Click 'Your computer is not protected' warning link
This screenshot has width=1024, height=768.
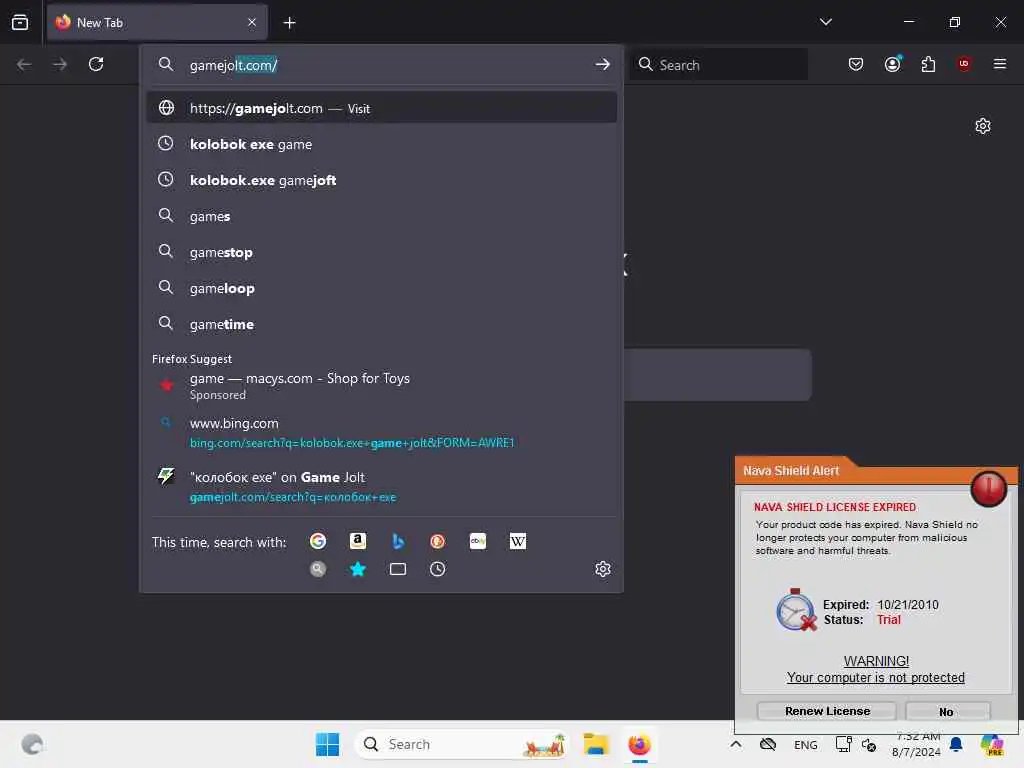[x=875, y=678]
